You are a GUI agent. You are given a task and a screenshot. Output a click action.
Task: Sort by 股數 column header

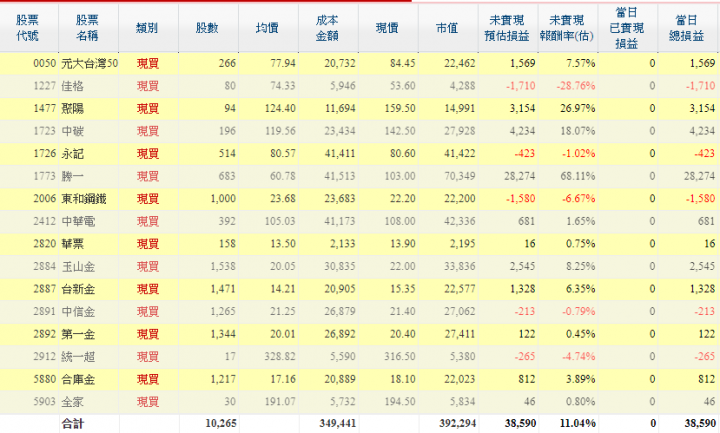pos(208,28)
